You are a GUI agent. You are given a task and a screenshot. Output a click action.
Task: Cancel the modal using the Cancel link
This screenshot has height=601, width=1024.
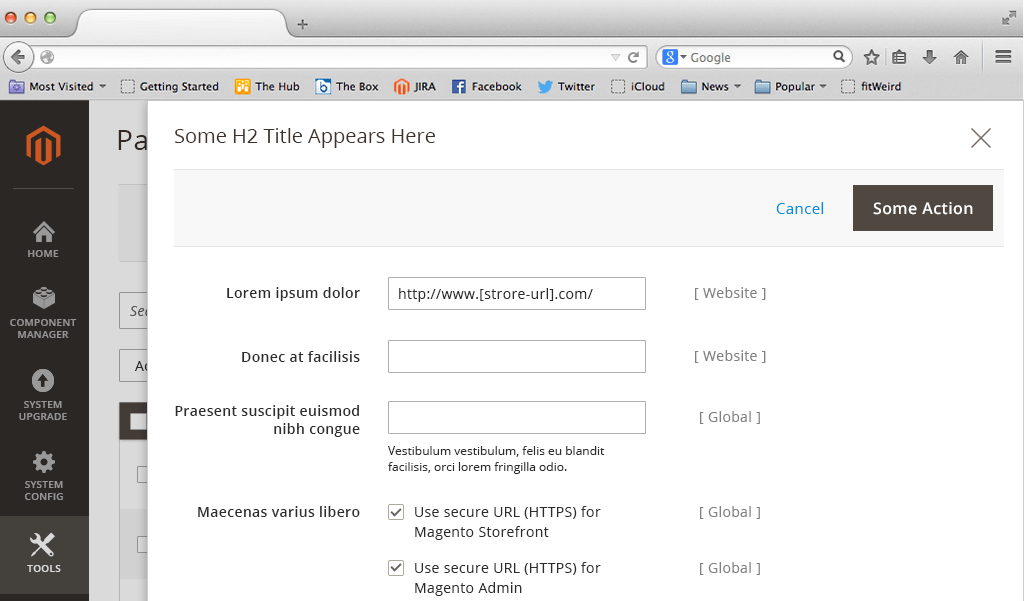(800, 208)
